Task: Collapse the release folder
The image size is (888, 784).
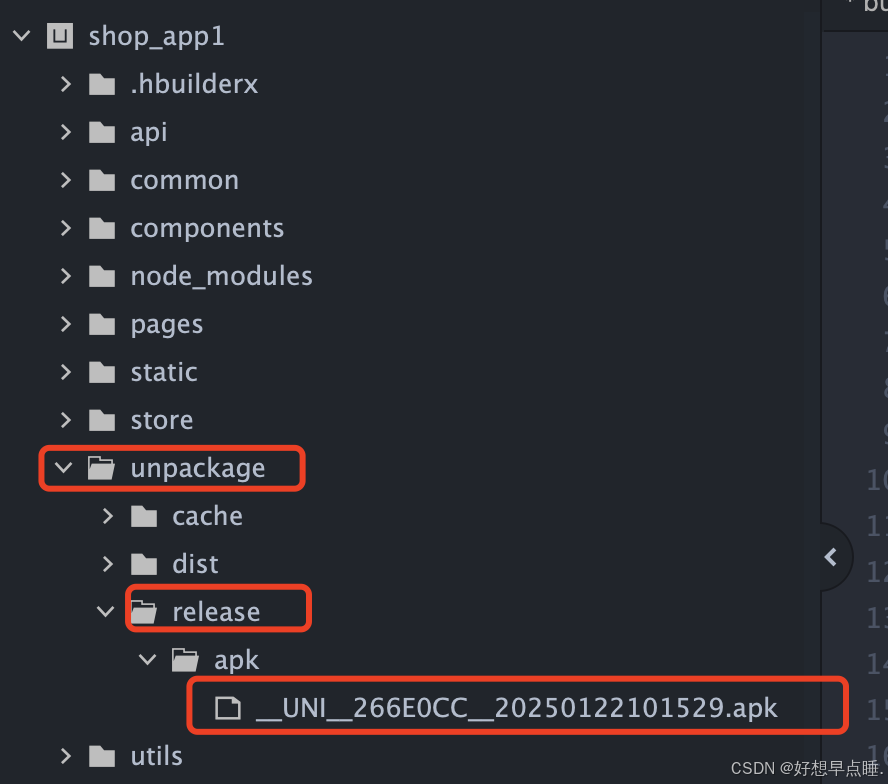Action: pyautogui.click(x=106, y=611)
